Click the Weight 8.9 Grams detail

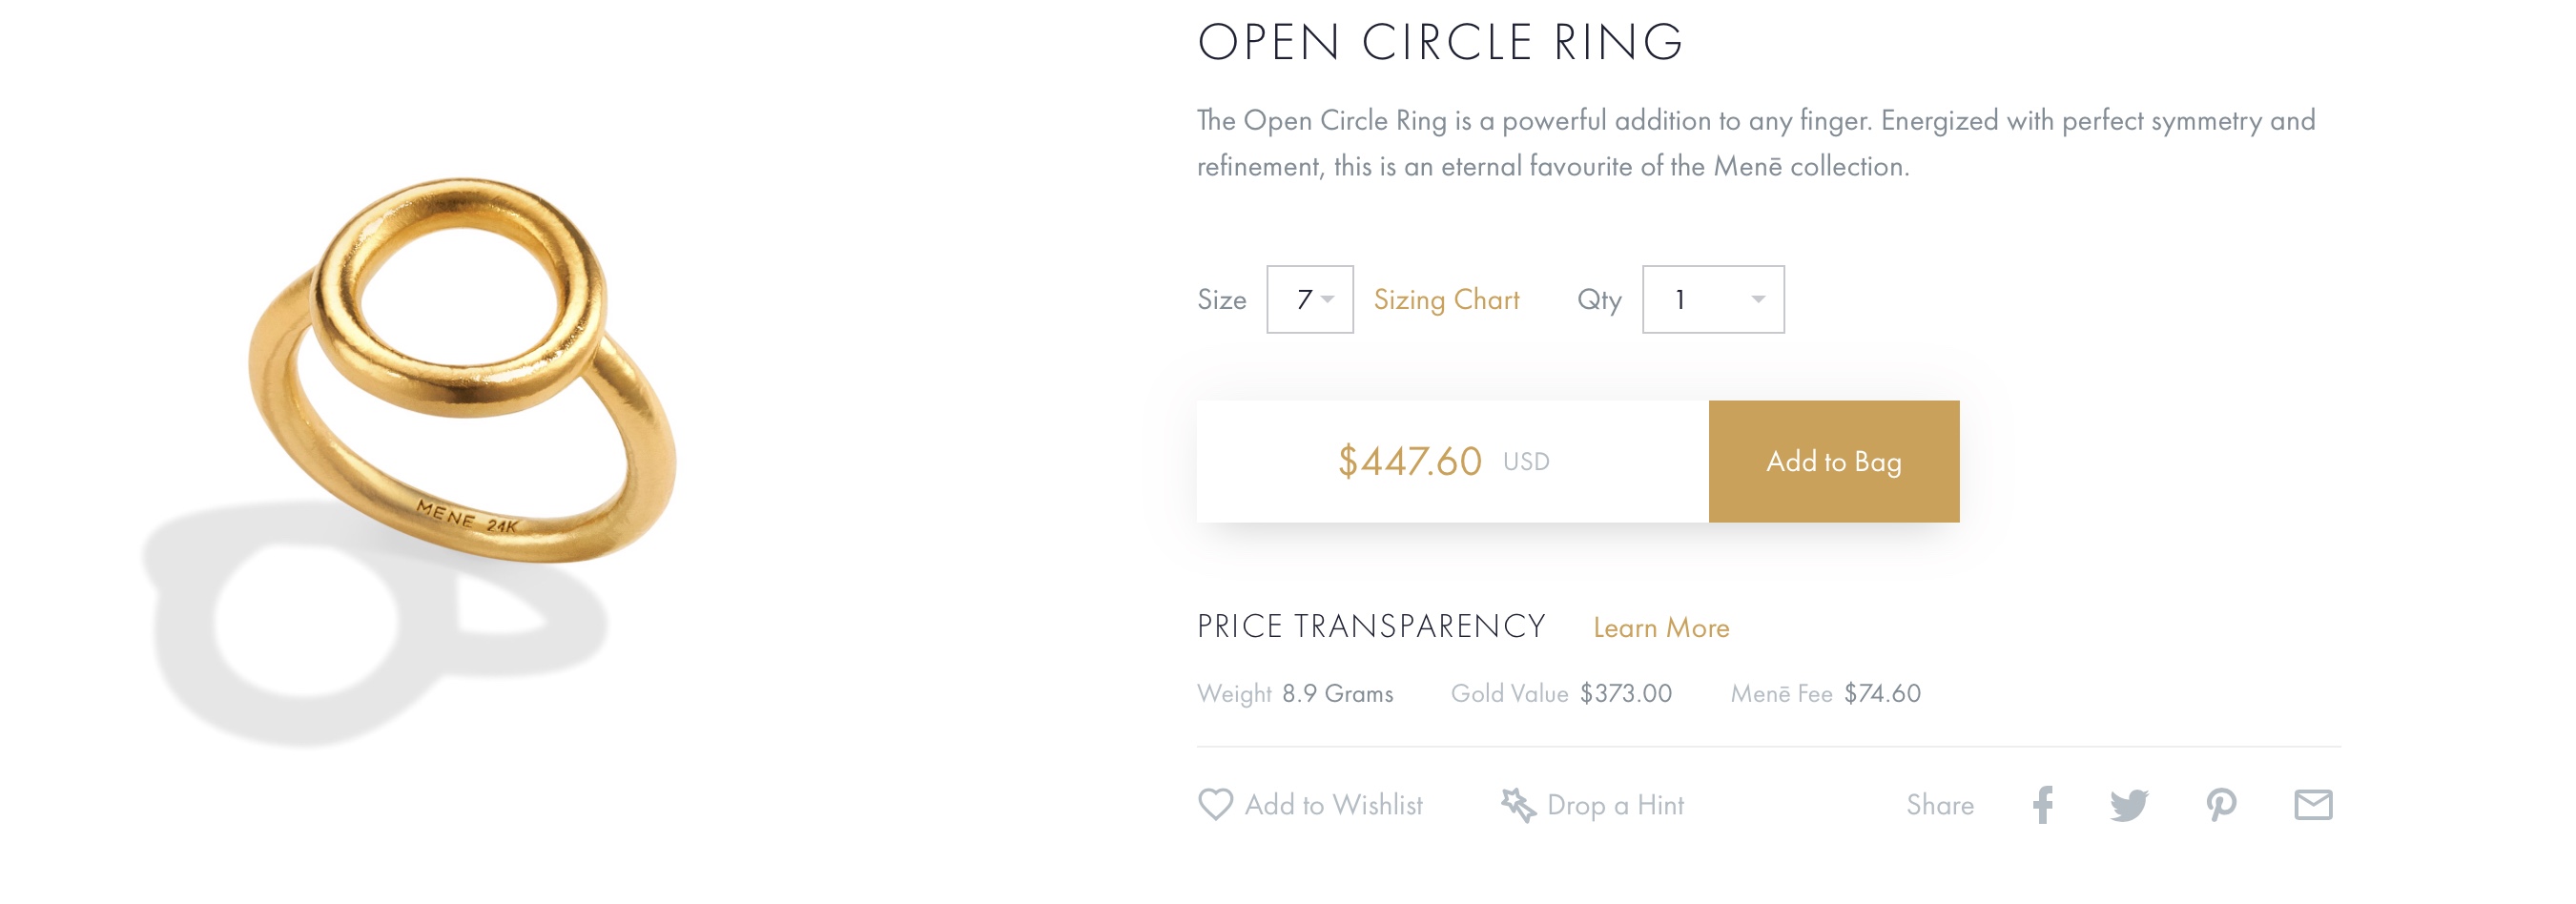click(x=1295, y=694)
